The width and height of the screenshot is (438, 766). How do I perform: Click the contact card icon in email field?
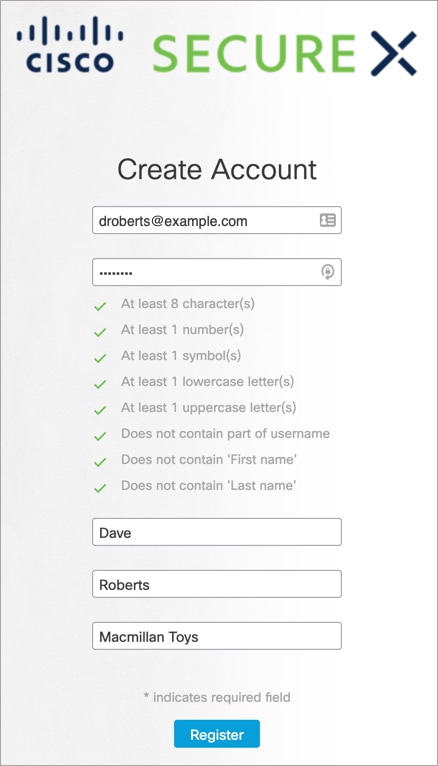pos(328,220)
